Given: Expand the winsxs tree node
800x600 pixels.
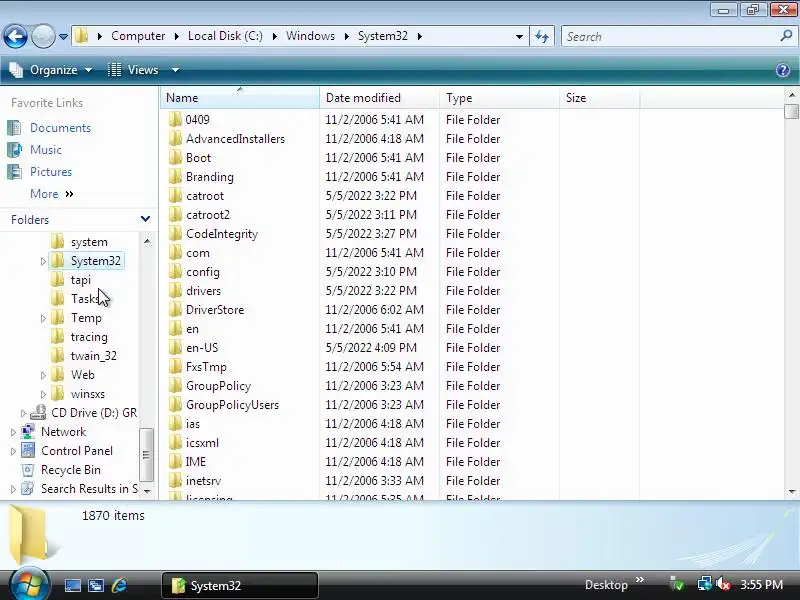Looking at the screenshot, I should pyautogui.click(x=43, y=394).
